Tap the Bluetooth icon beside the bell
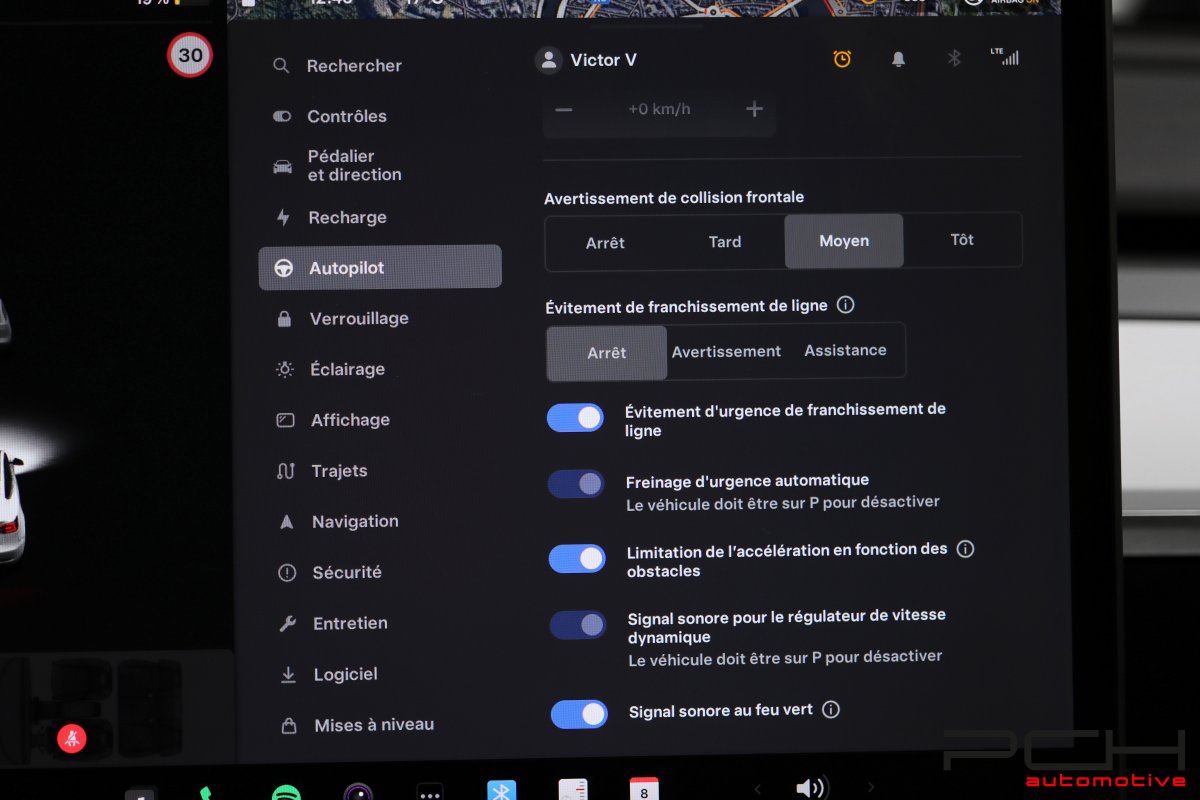 (x=954, y=59)
